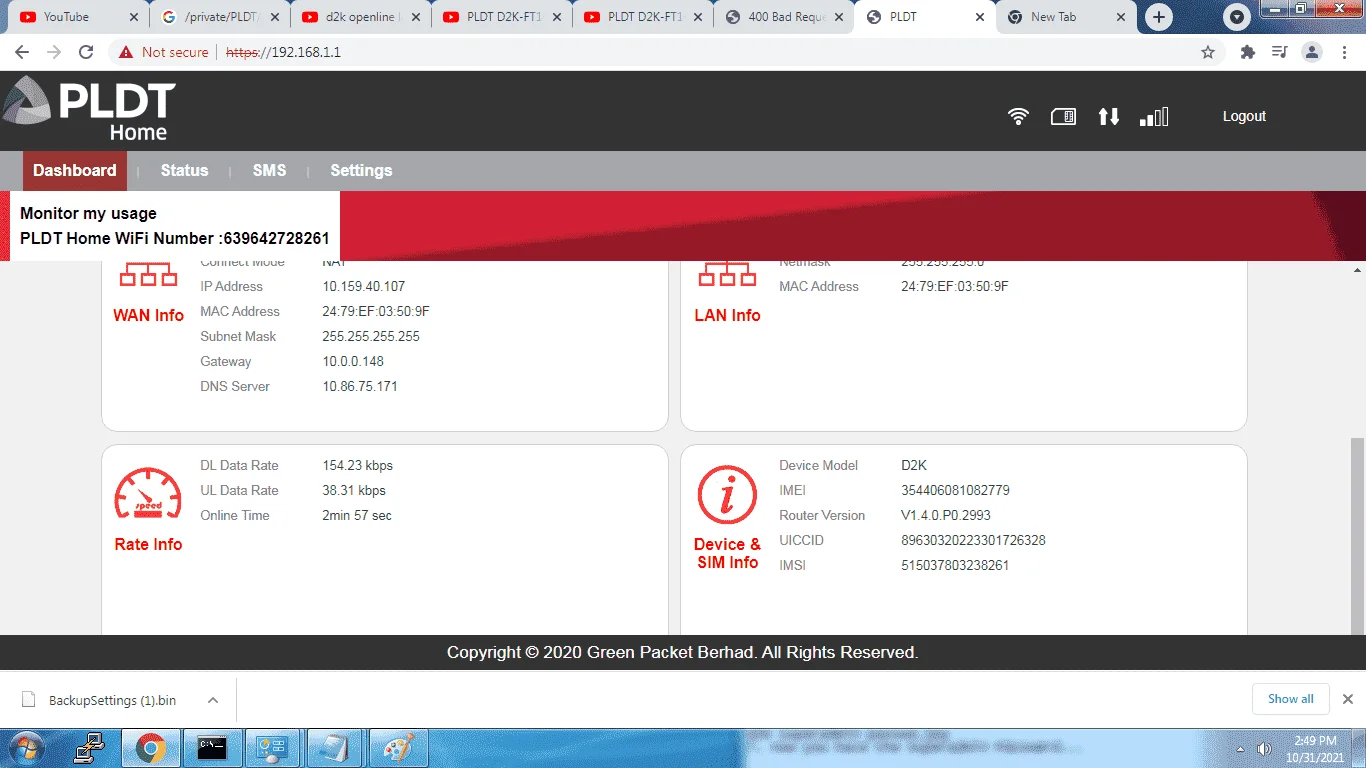The width and height of the screenshot is (1366, 768).
Task: Open the control panel taskbar icon
Action: pos(273,748)
